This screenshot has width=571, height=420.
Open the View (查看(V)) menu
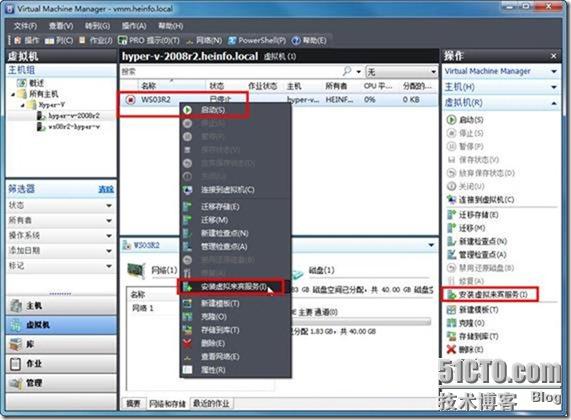61,25
